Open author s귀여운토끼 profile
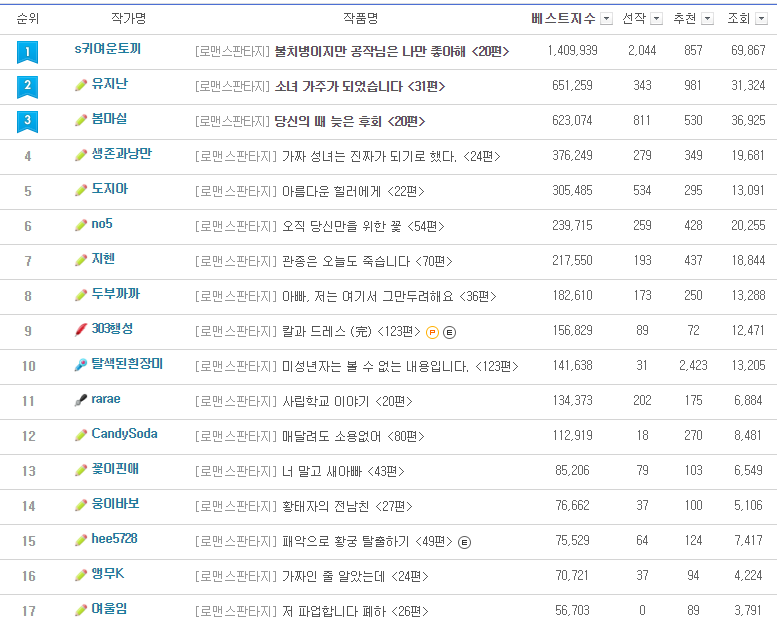Image resolution: width=777 pixels, height=625 pixels. click(x=108, y=49)
